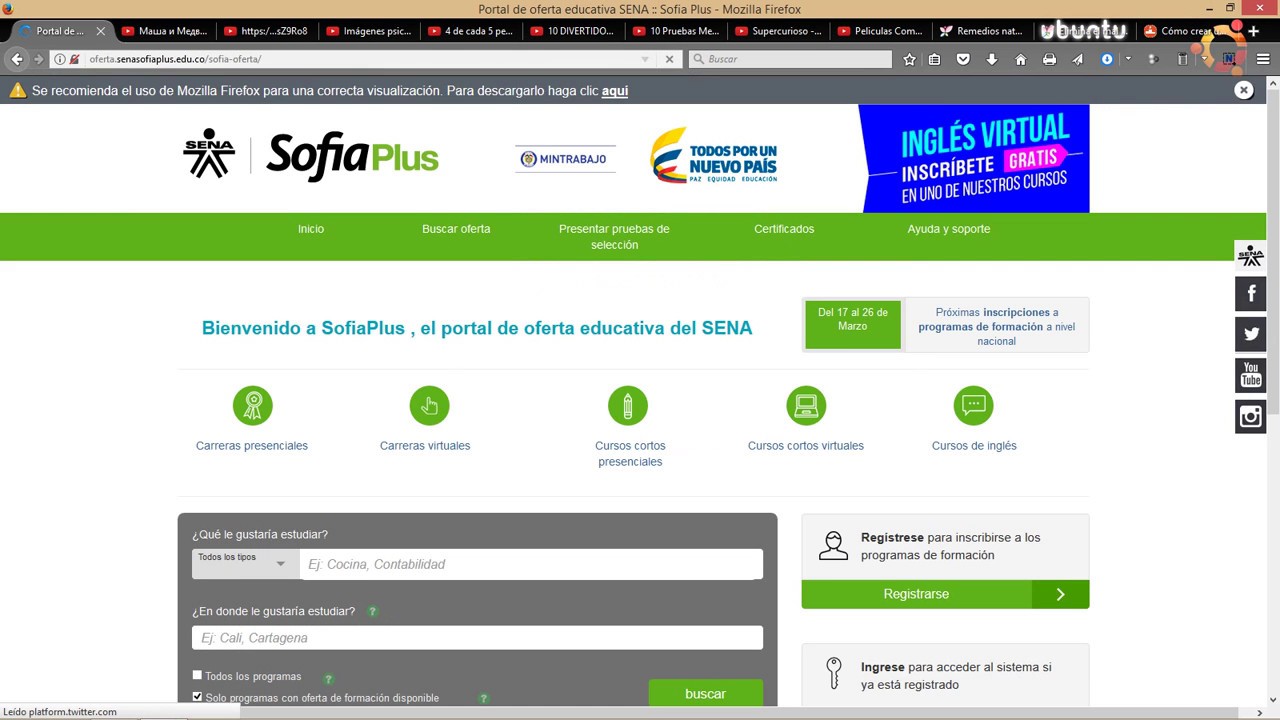Click the paper plane share icon
Screen dimensions: 1280x720
click(x=1077, y=59)
